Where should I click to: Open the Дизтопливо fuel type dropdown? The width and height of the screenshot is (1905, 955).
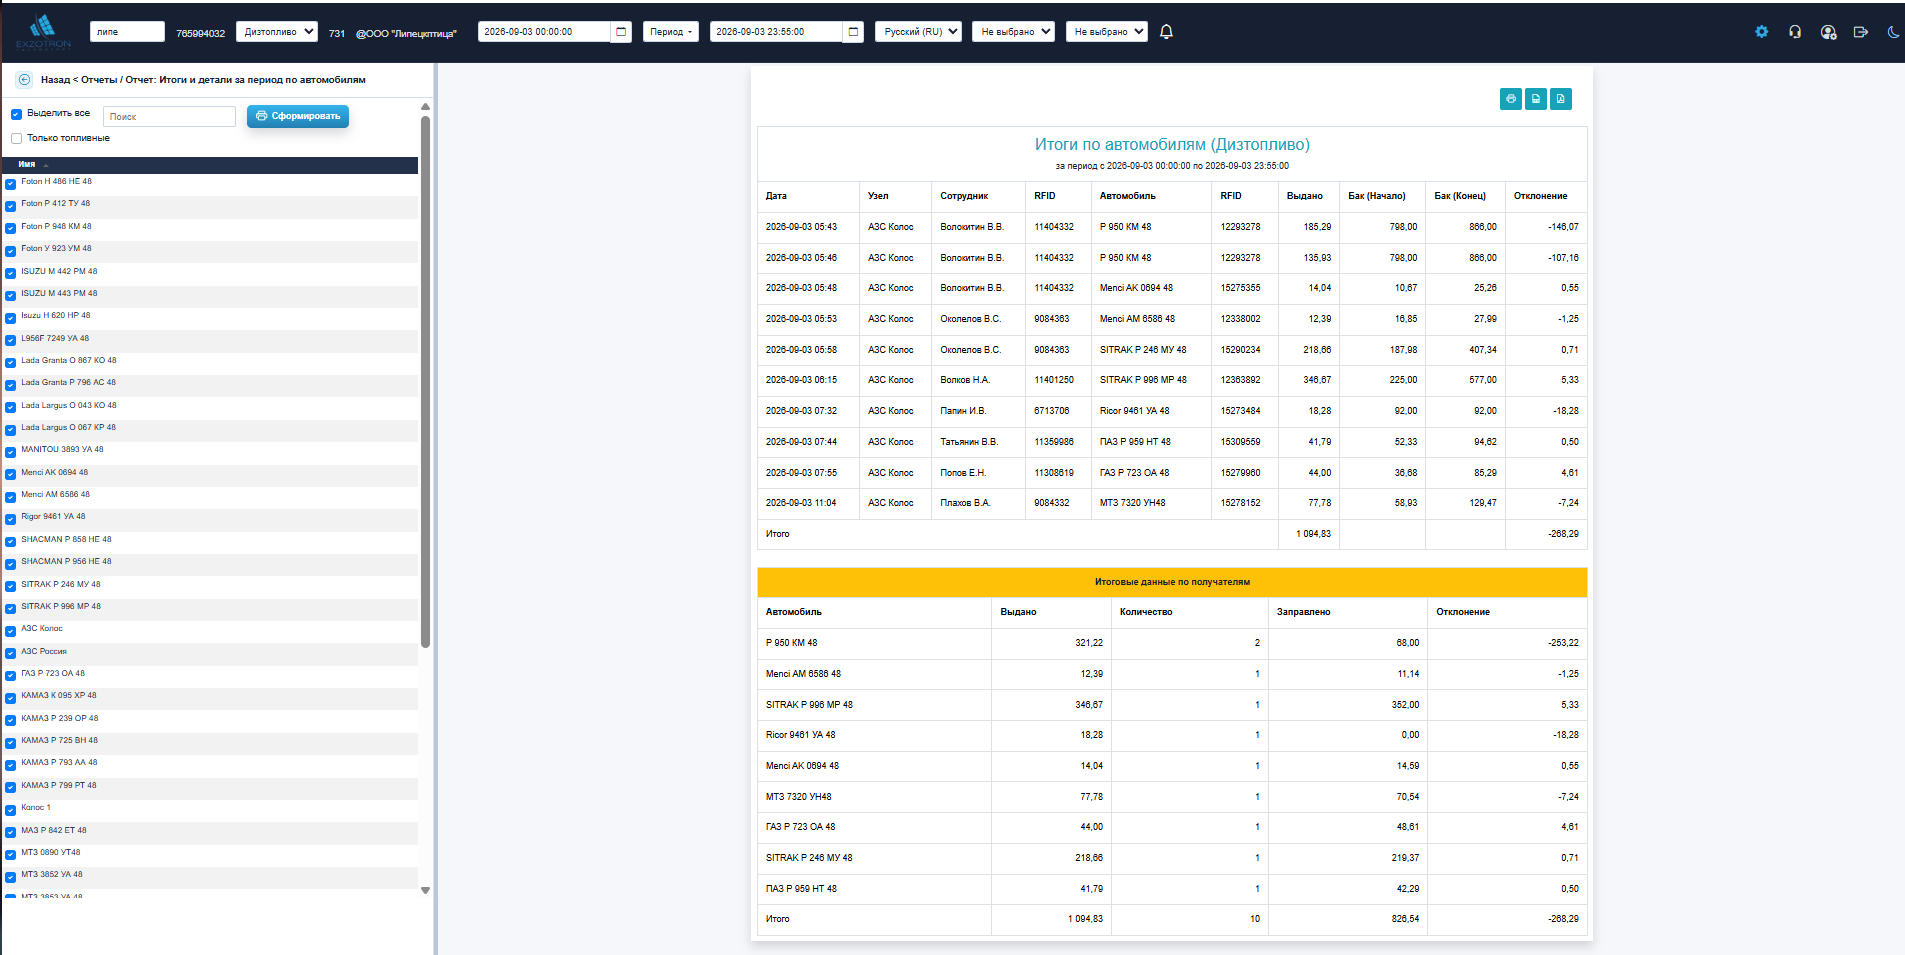pos(277,32)
